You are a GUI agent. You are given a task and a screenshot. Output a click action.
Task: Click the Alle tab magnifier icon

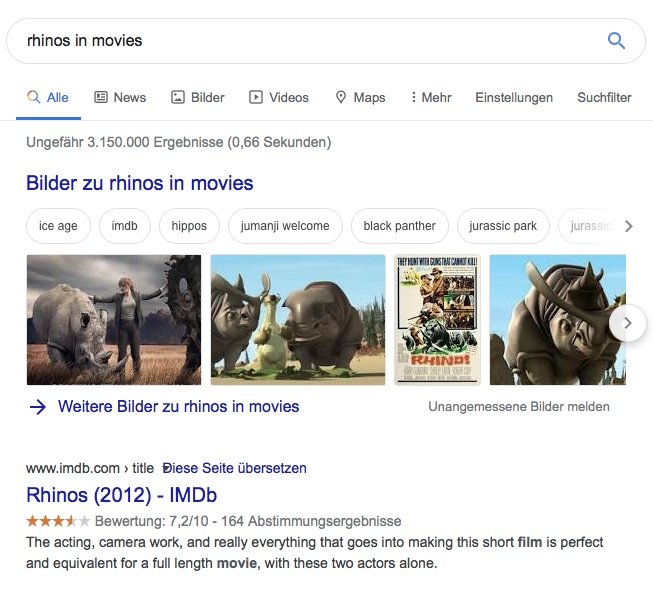click(x=34, y=97)
